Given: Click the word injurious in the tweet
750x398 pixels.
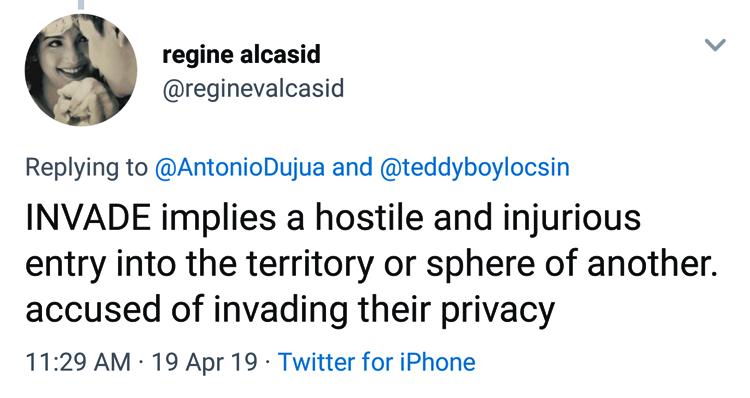Looking at the screenshot, I should [572, 219].
